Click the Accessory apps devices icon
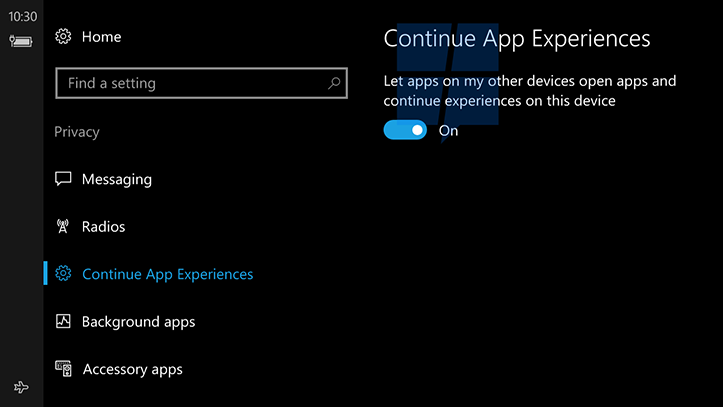Screen dimensions: 723x407 click(64, 369)
